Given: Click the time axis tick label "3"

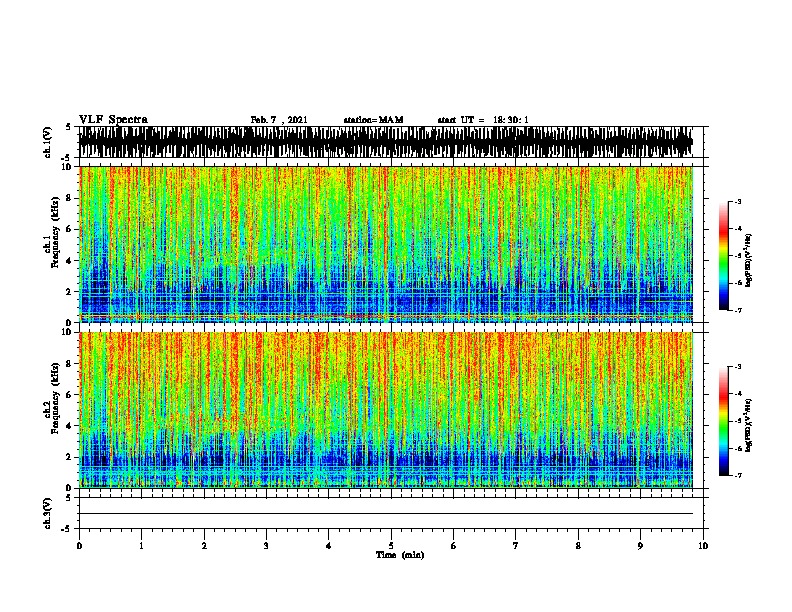Looking at the screenshot, I should 266,546.
